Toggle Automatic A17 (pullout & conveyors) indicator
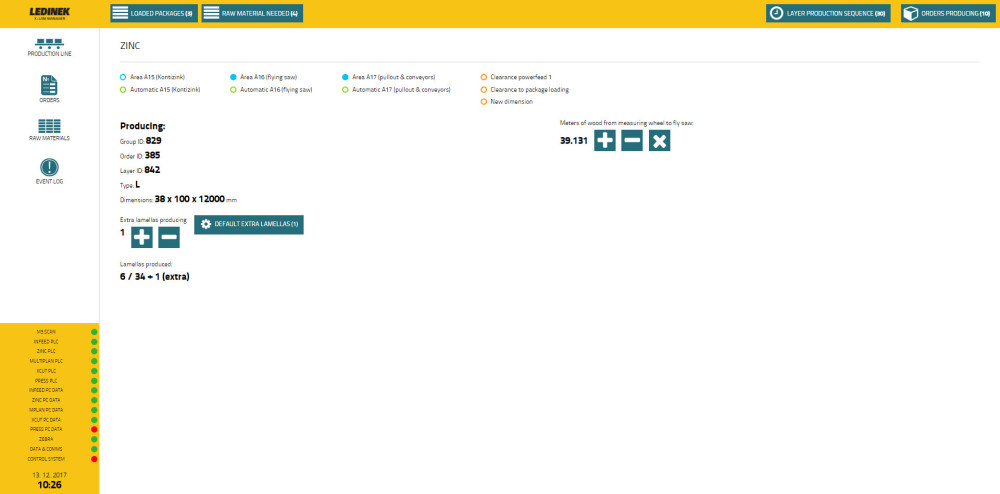 [345, 90]
